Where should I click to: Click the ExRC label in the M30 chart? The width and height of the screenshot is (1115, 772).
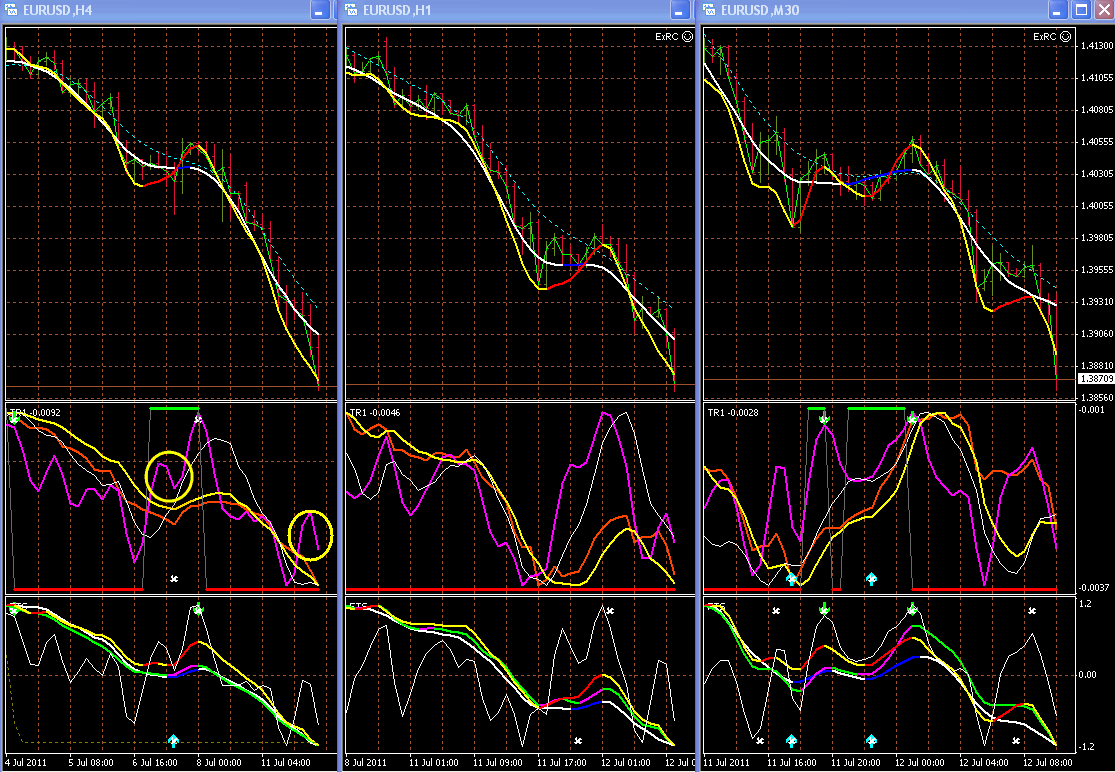click(1045, 37)
